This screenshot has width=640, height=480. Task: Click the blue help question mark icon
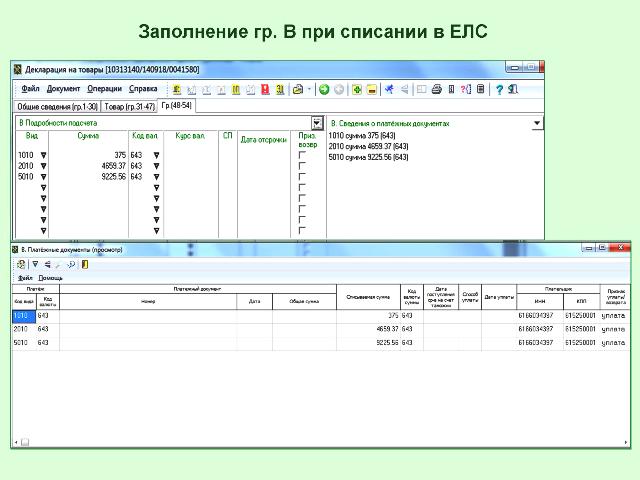(x=499, y=89)
